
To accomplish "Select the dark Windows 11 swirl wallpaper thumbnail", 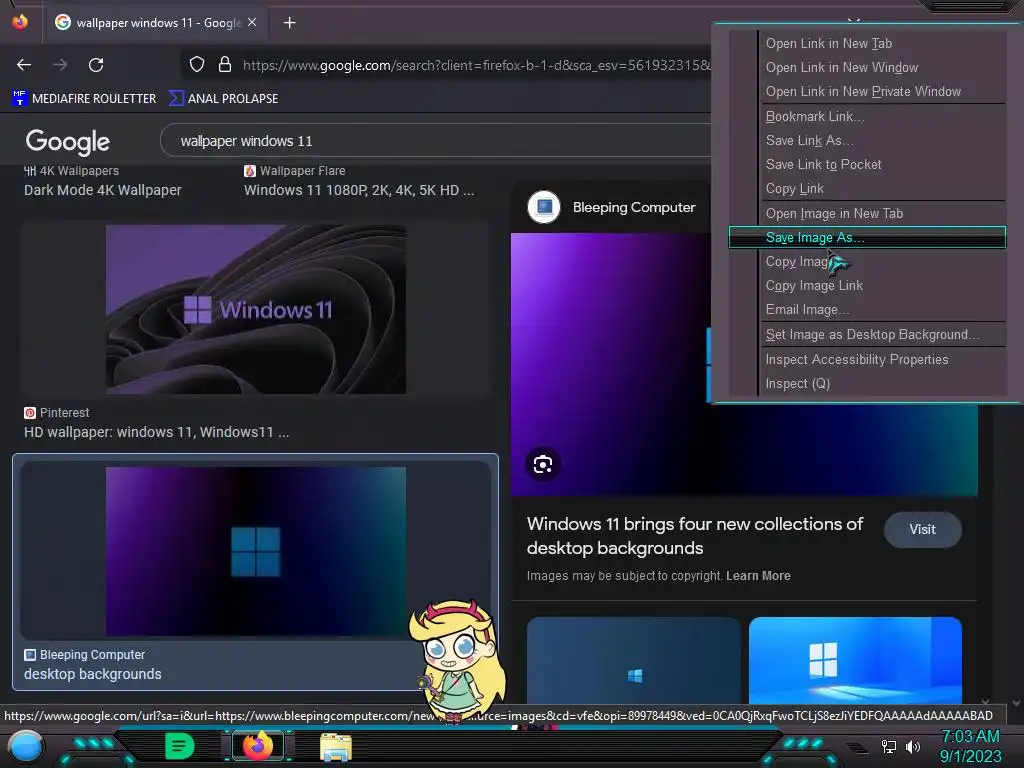I will coord(255,309).
